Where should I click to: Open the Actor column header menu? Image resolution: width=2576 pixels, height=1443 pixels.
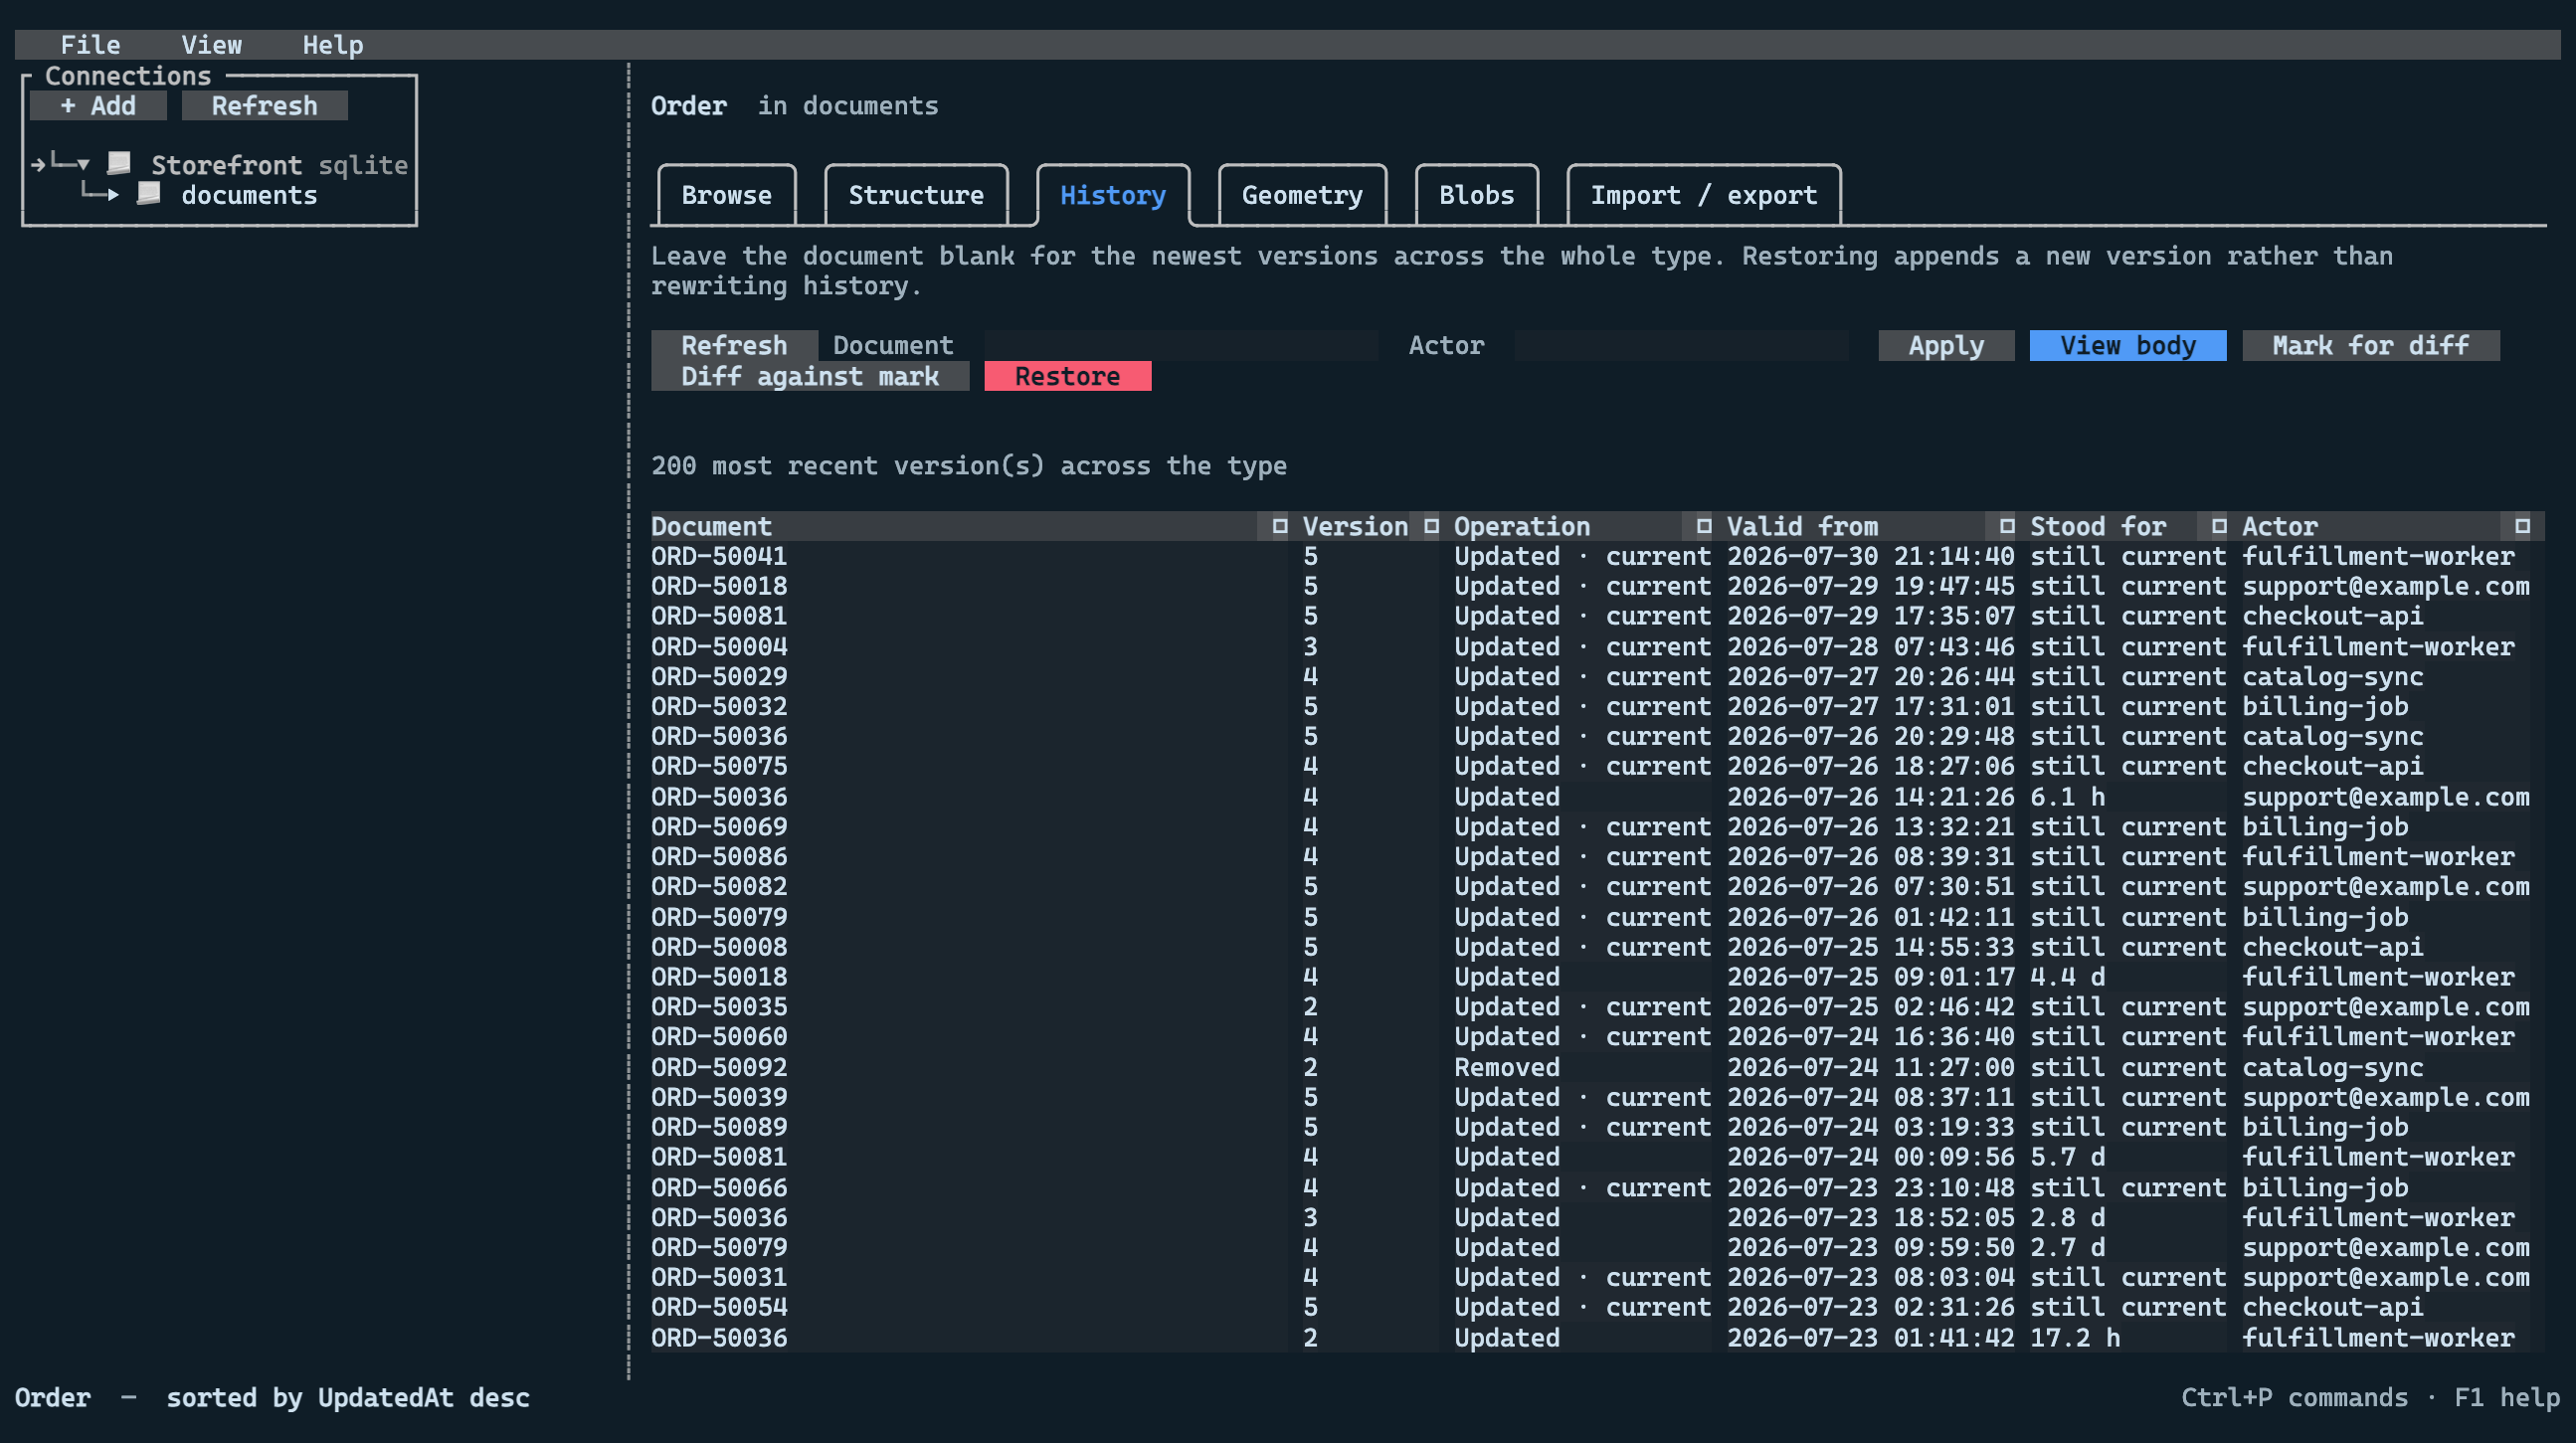pyautogui.click(x=2522, y=526)
